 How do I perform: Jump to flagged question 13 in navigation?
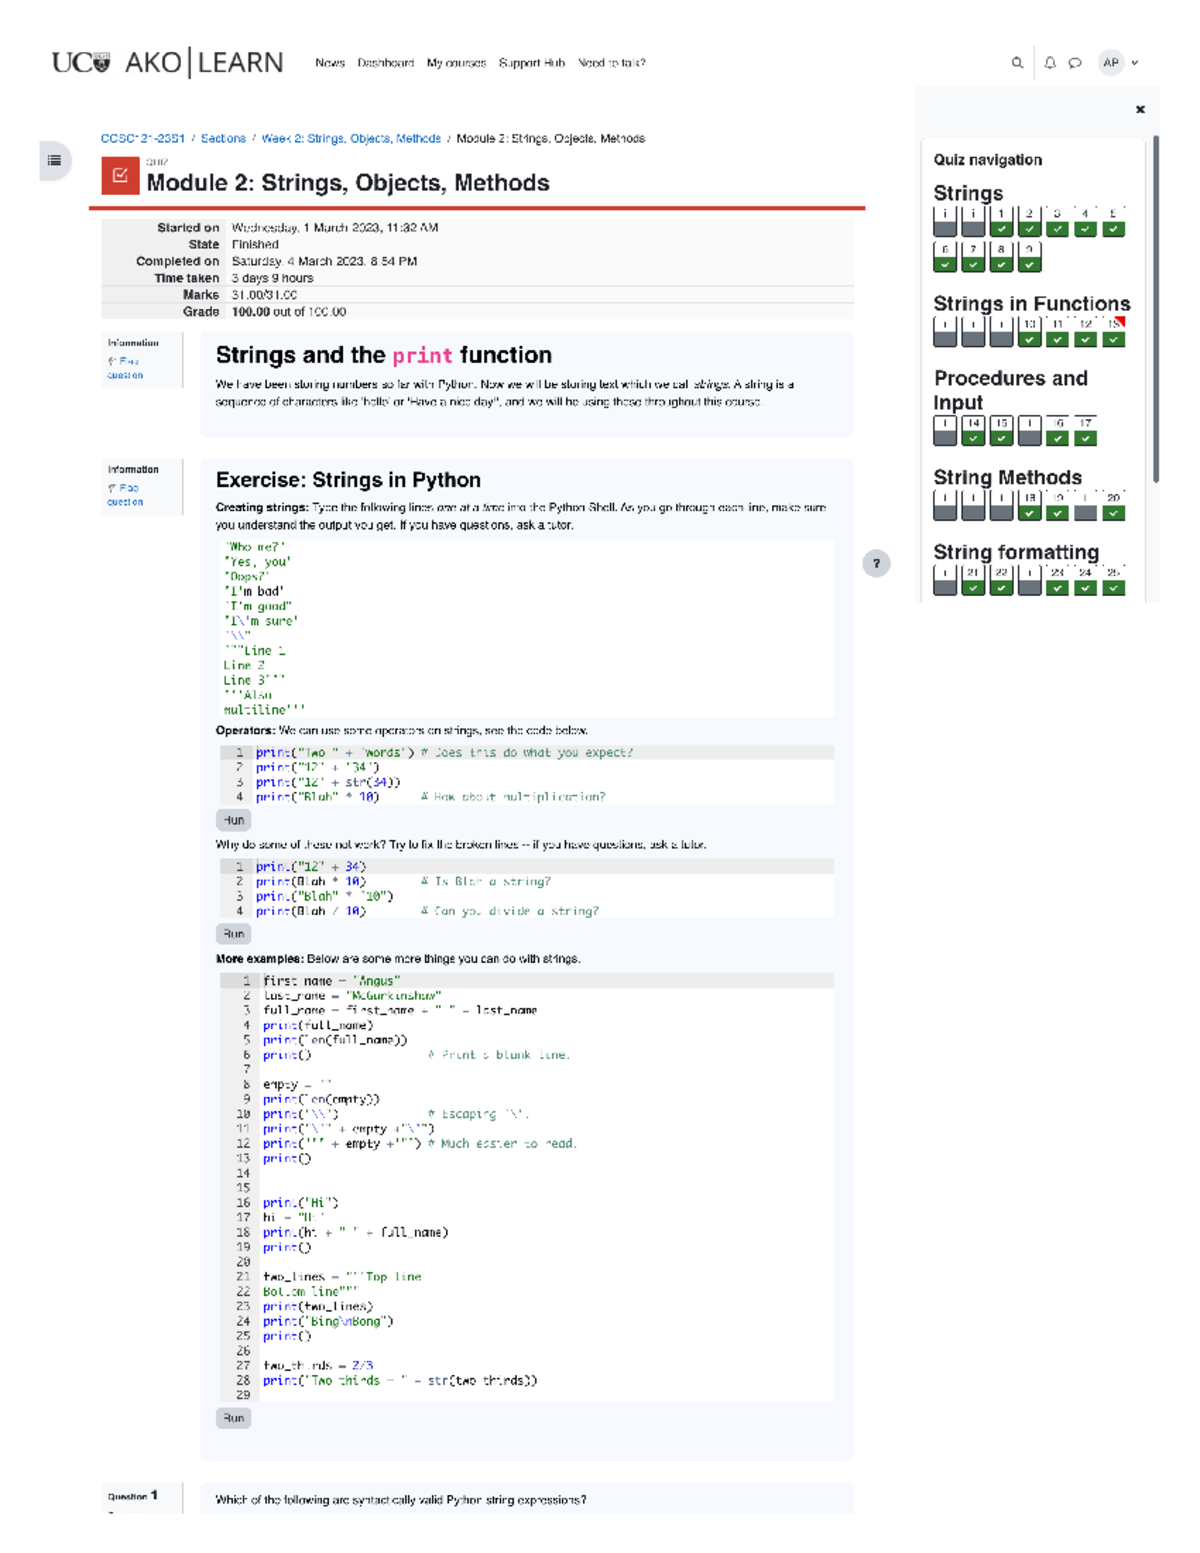(1114, 332)
